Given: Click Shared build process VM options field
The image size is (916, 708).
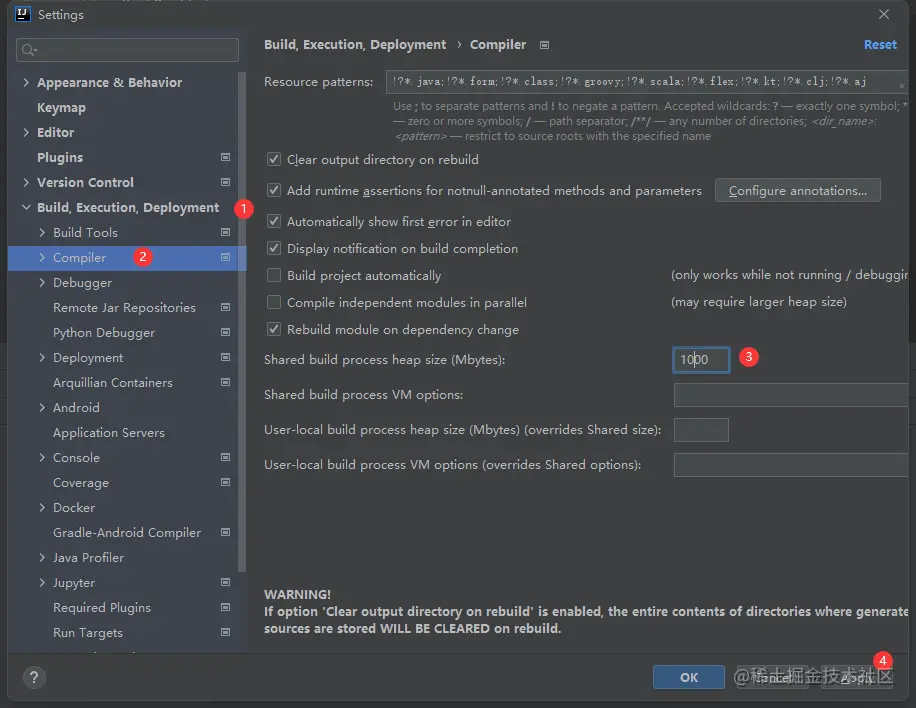Looking at the screenshot, I should (x=791, y=395).
